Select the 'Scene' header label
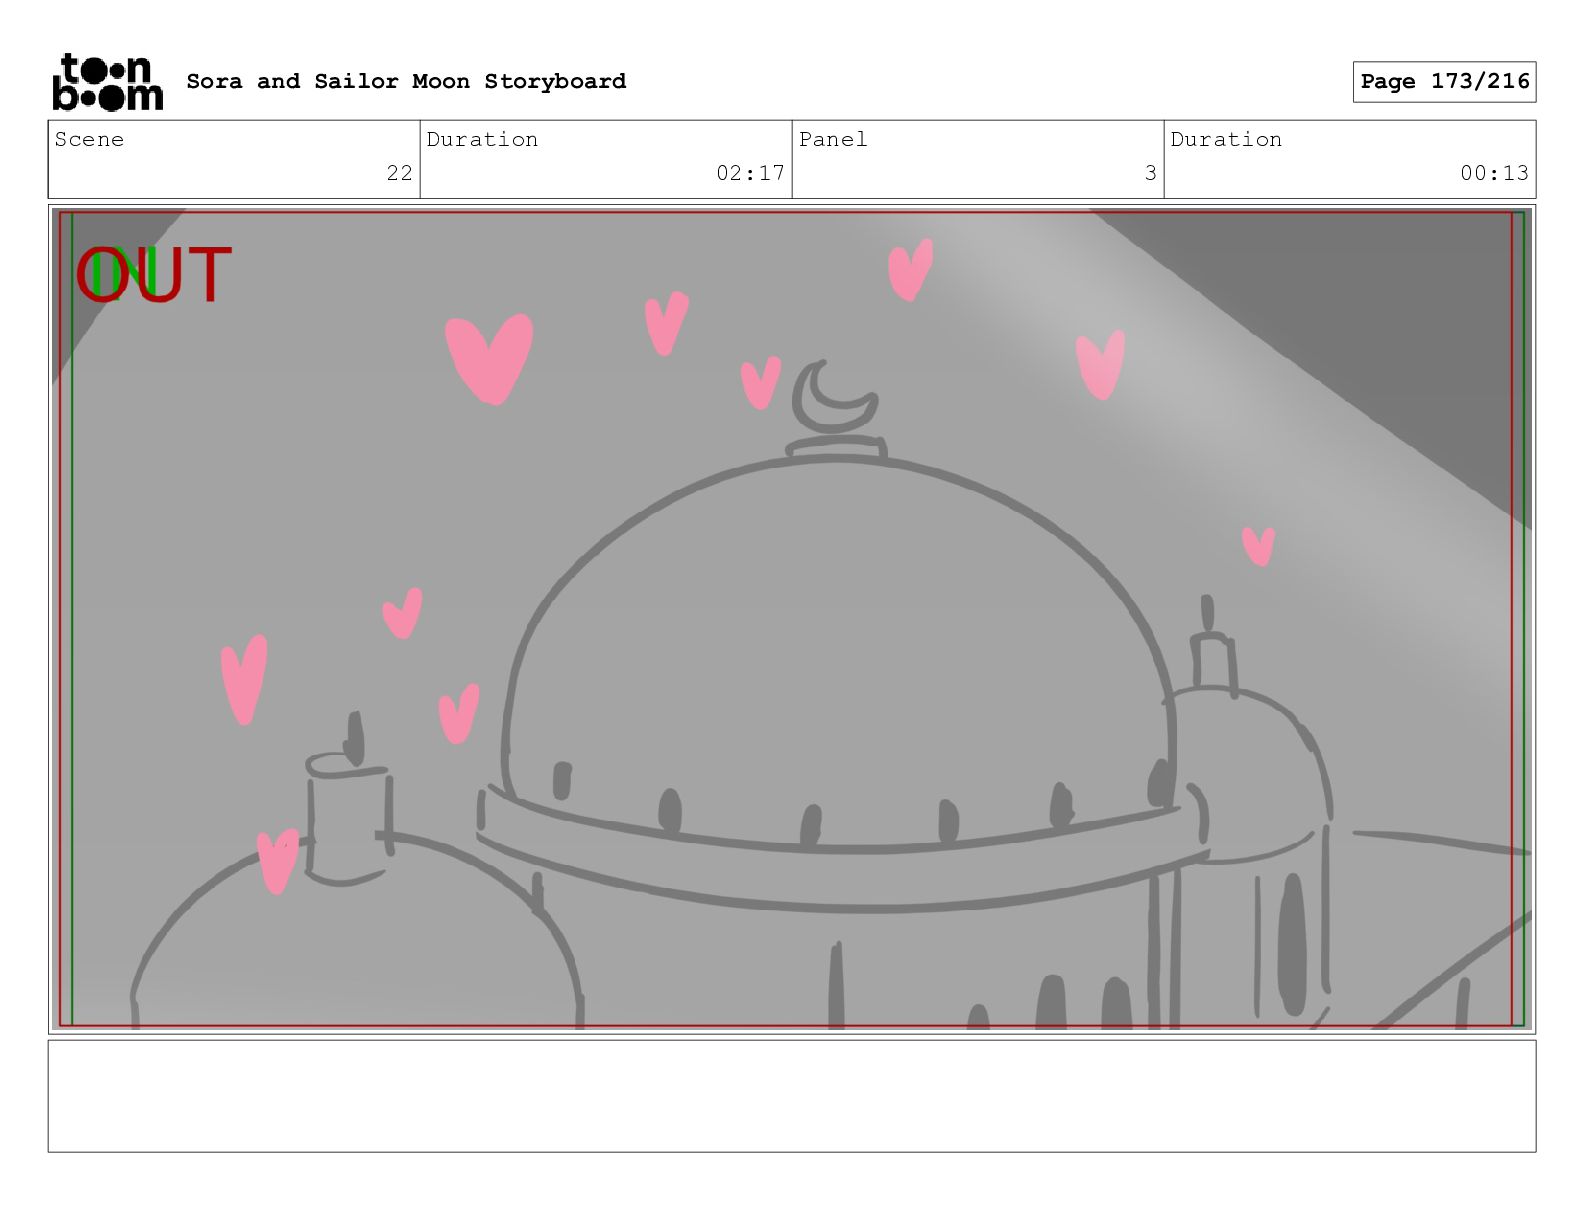This screenshot has width=1584, height=1224. point(89,139)
